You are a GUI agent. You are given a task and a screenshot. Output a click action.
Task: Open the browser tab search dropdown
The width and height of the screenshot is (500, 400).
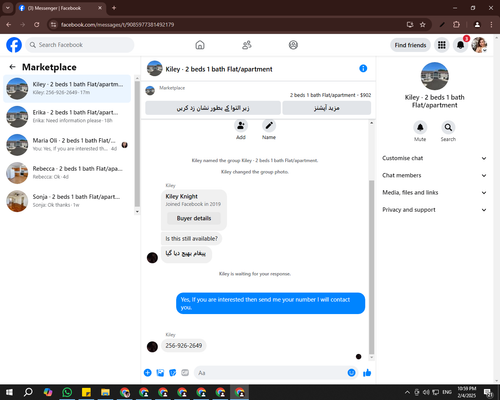[7, 8]
